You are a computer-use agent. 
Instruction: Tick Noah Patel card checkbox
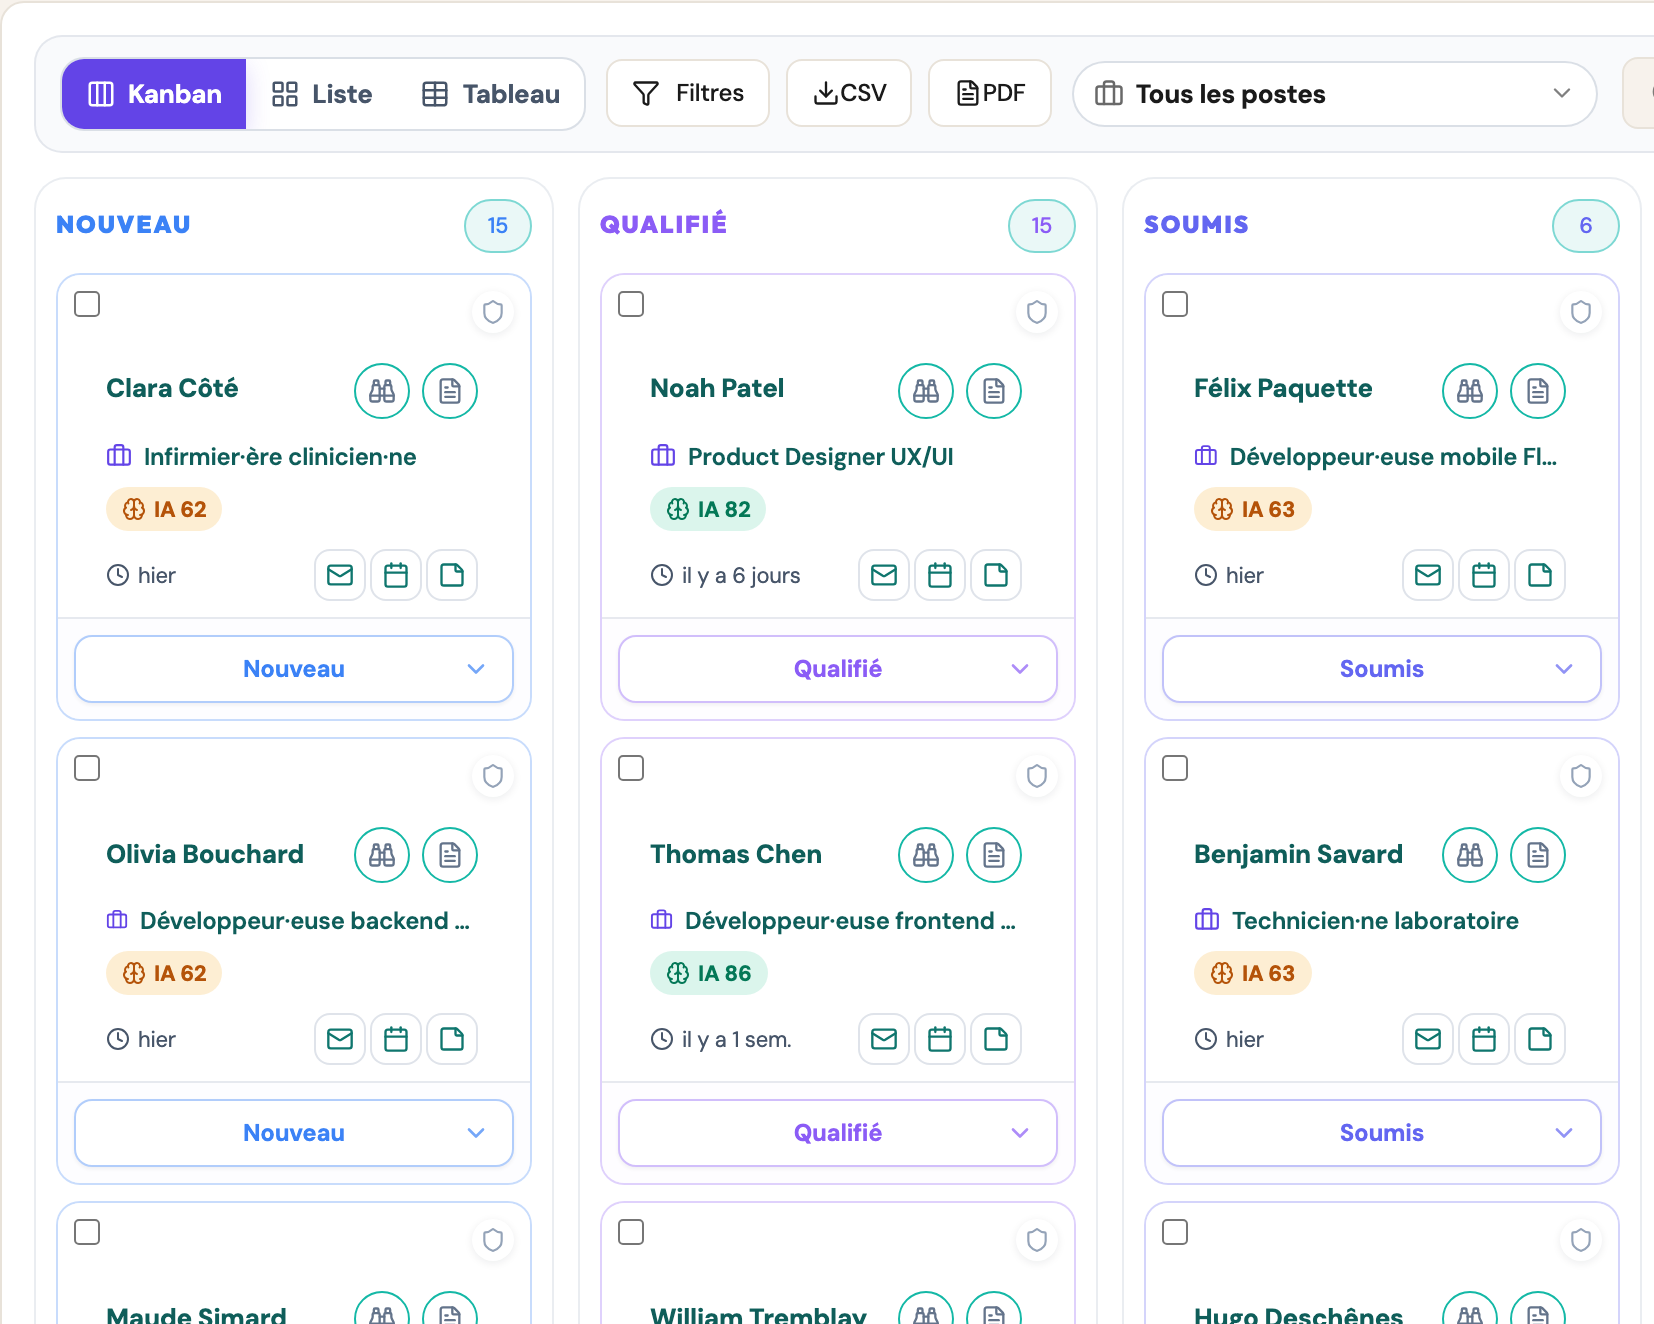pos(631,304)
